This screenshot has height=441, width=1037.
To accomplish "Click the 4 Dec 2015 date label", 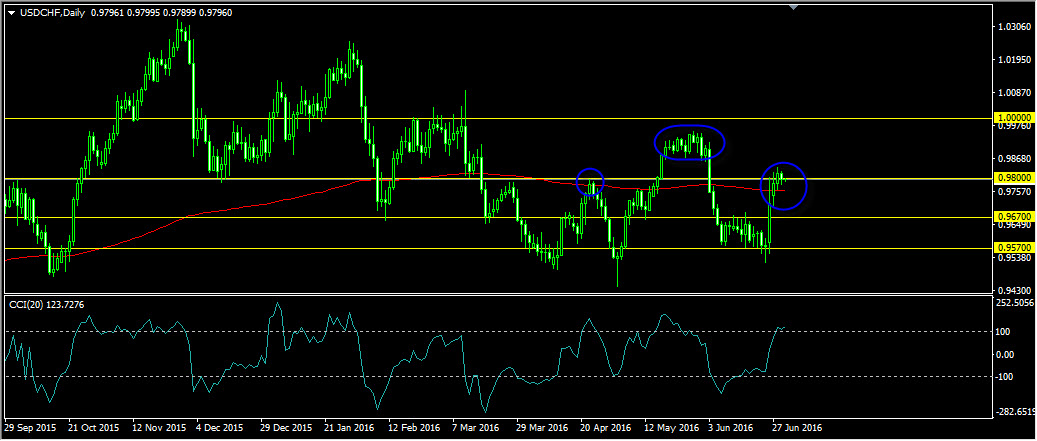I will pos(220,428).
